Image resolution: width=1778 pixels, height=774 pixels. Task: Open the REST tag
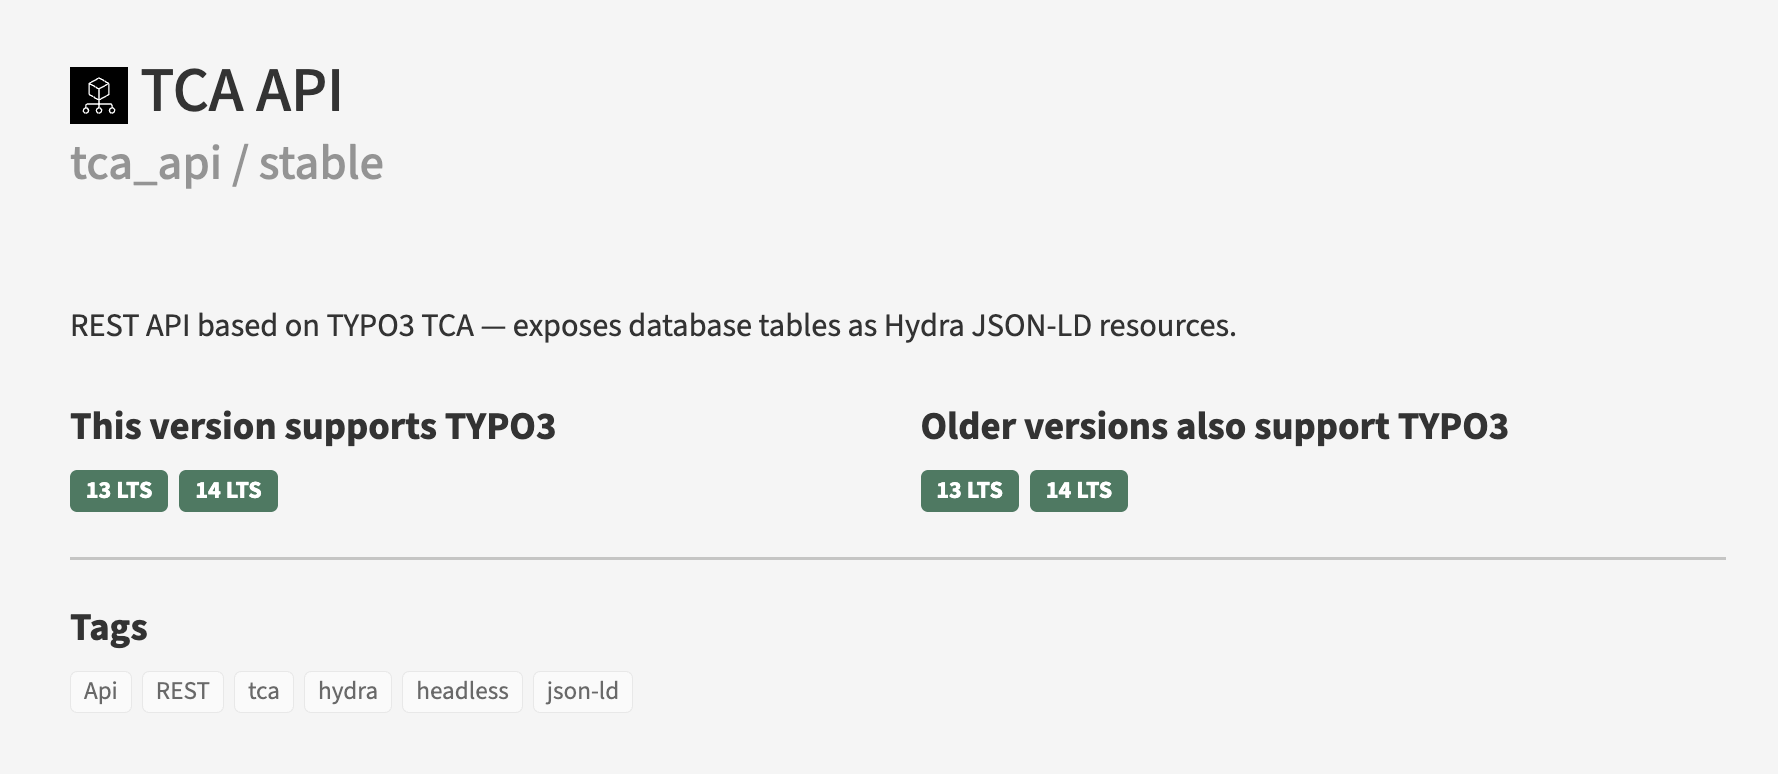[x=183, y=691]
